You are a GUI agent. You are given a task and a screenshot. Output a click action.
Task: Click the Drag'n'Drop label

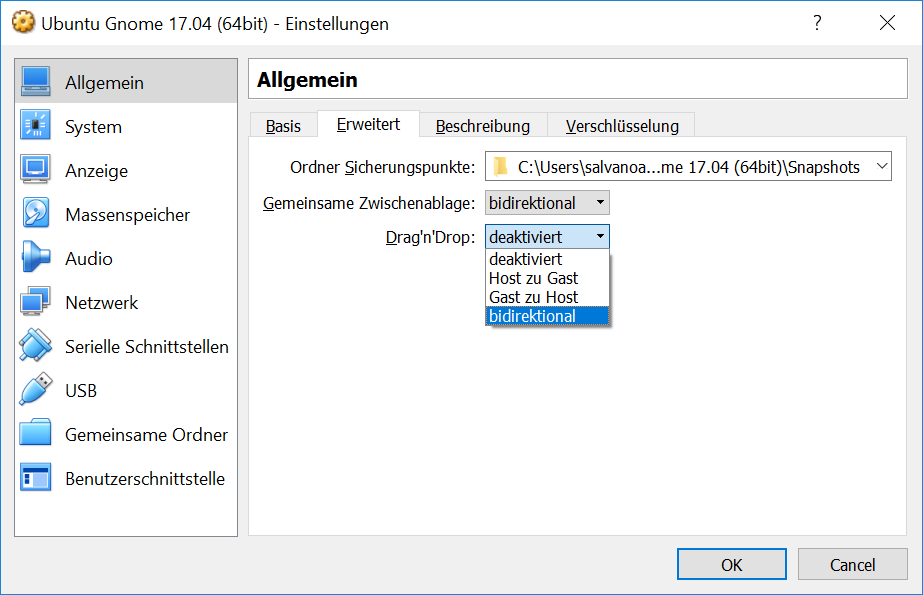(x=430, y=237)
